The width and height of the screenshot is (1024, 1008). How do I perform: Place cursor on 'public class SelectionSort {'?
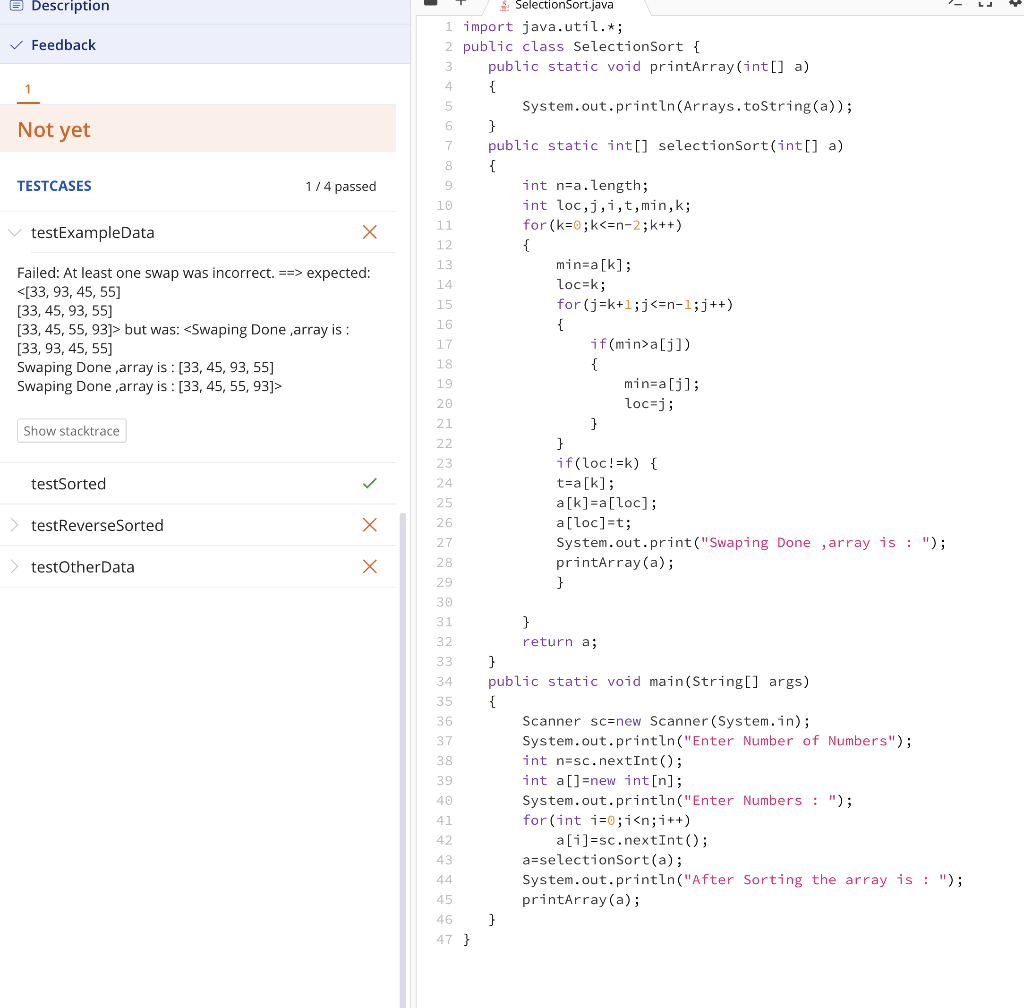[581, 47]
